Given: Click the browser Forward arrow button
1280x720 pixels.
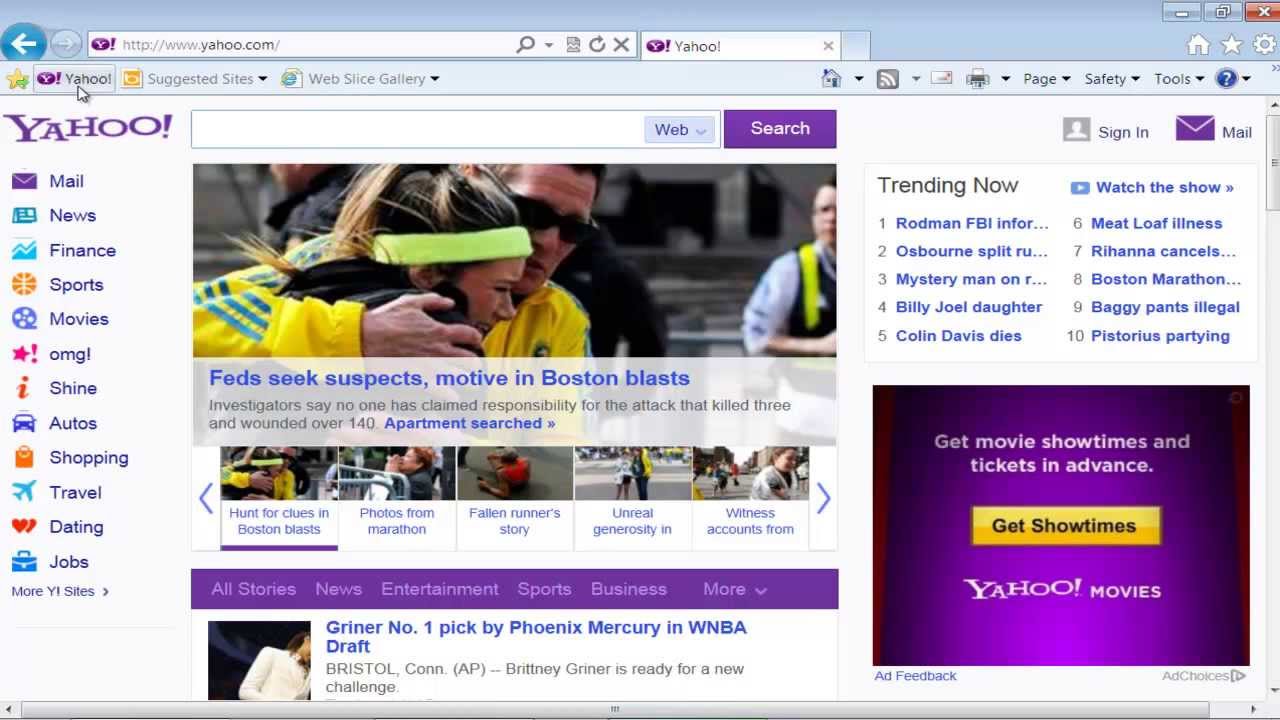Looking at the screenshot, I should point(66,44).
